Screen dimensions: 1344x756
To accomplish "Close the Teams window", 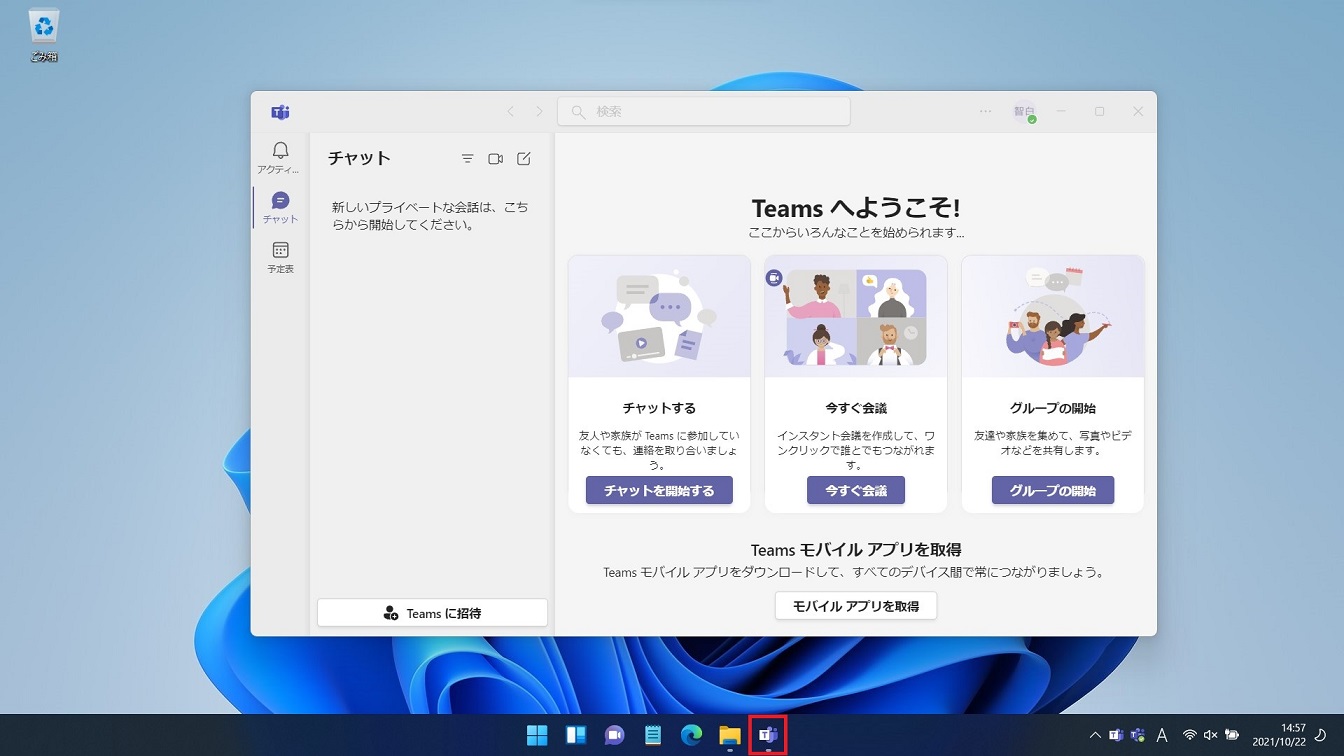I will point(1138,112).
